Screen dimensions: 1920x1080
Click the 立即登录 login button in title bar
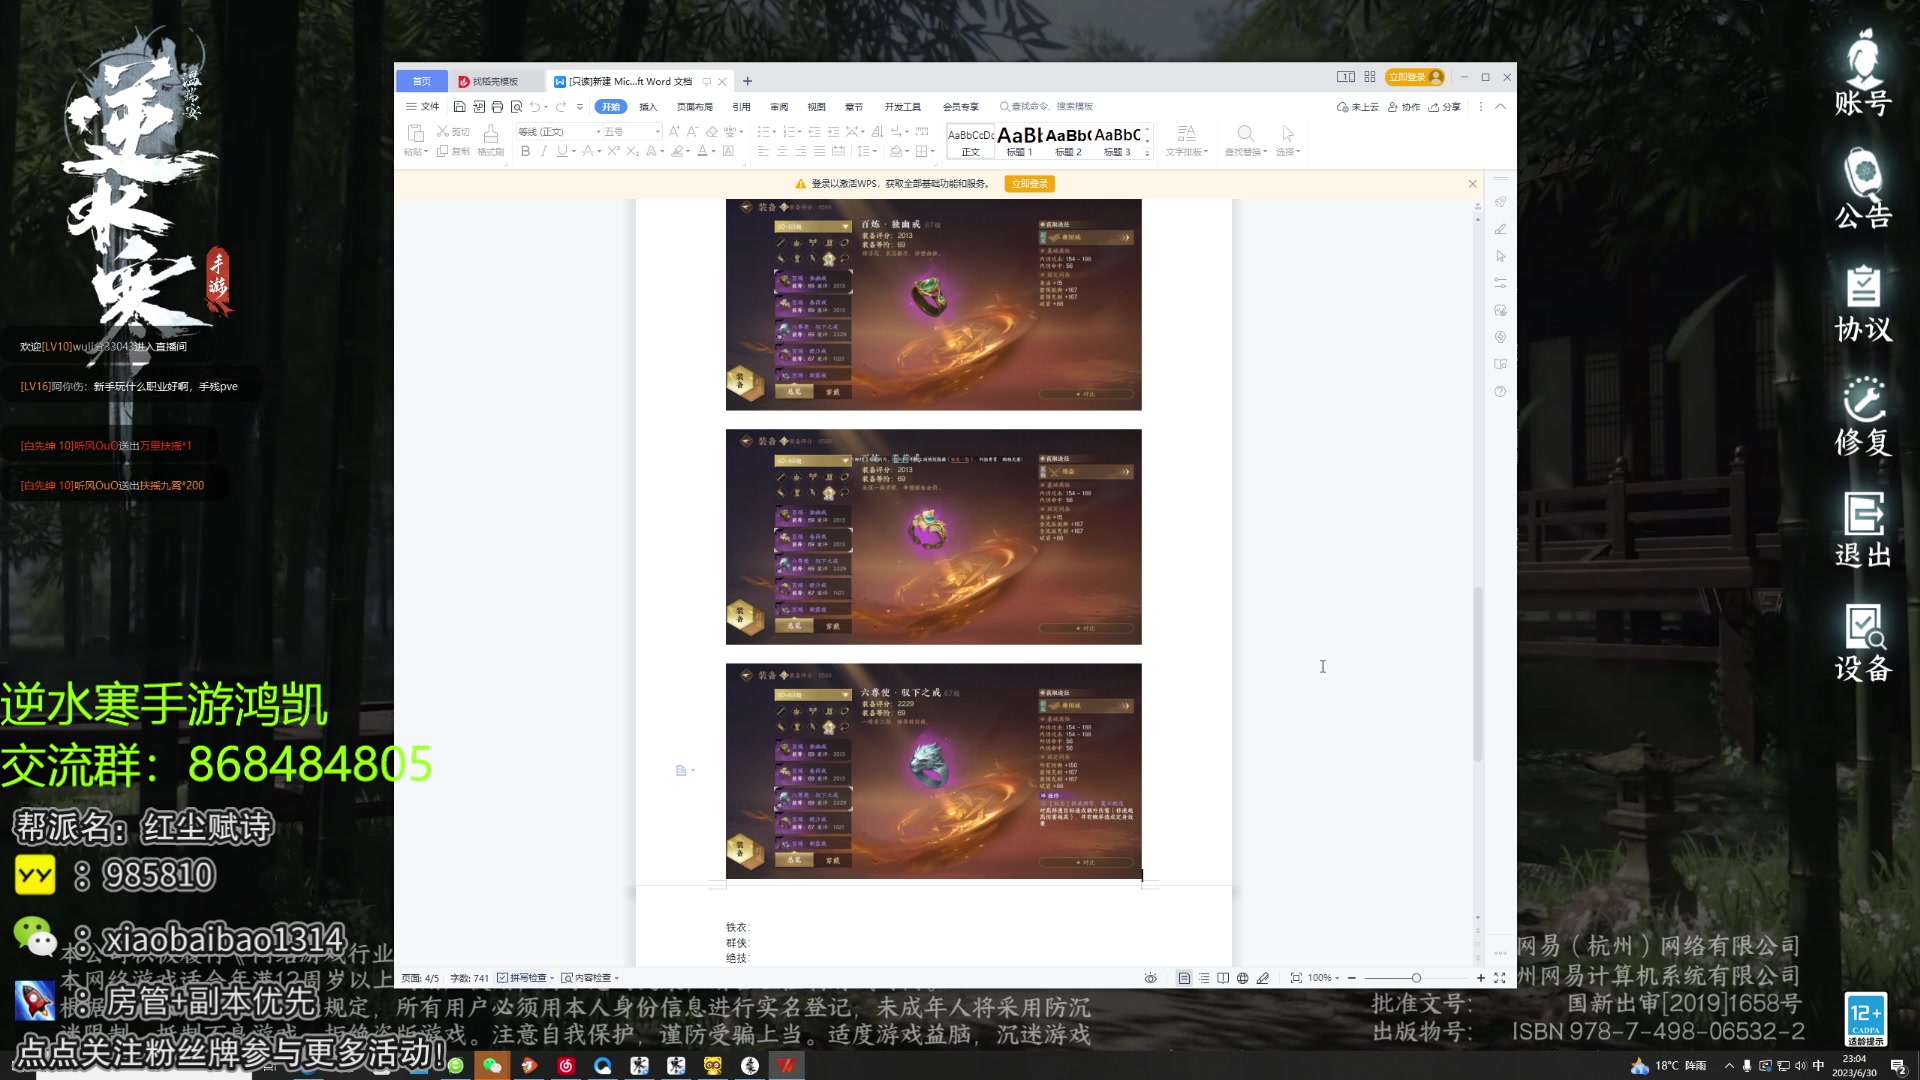(x=1414, y=77)
